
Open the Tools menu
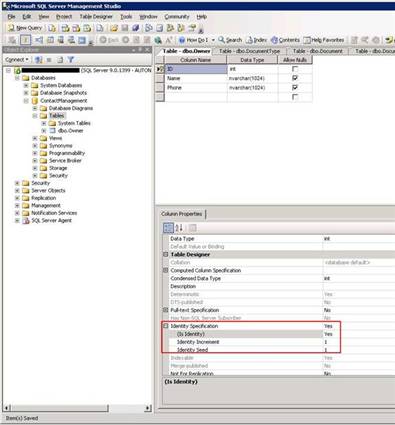(x=126, y=17)
